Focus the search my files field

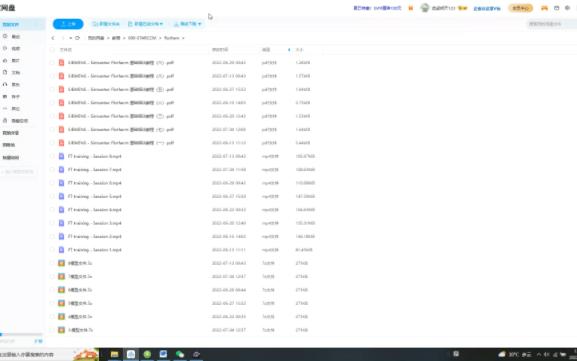click(551, 24)
